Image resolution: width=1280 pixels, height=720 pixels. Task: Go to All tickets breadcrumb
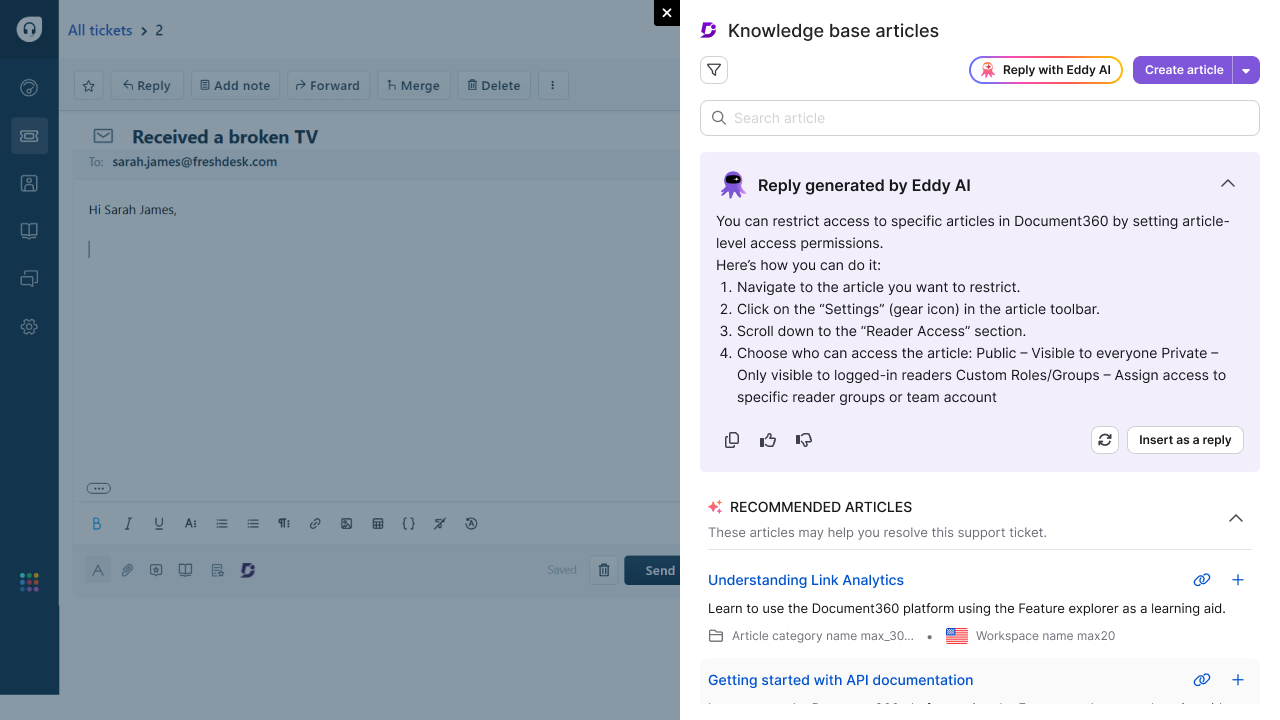point(100,31)
